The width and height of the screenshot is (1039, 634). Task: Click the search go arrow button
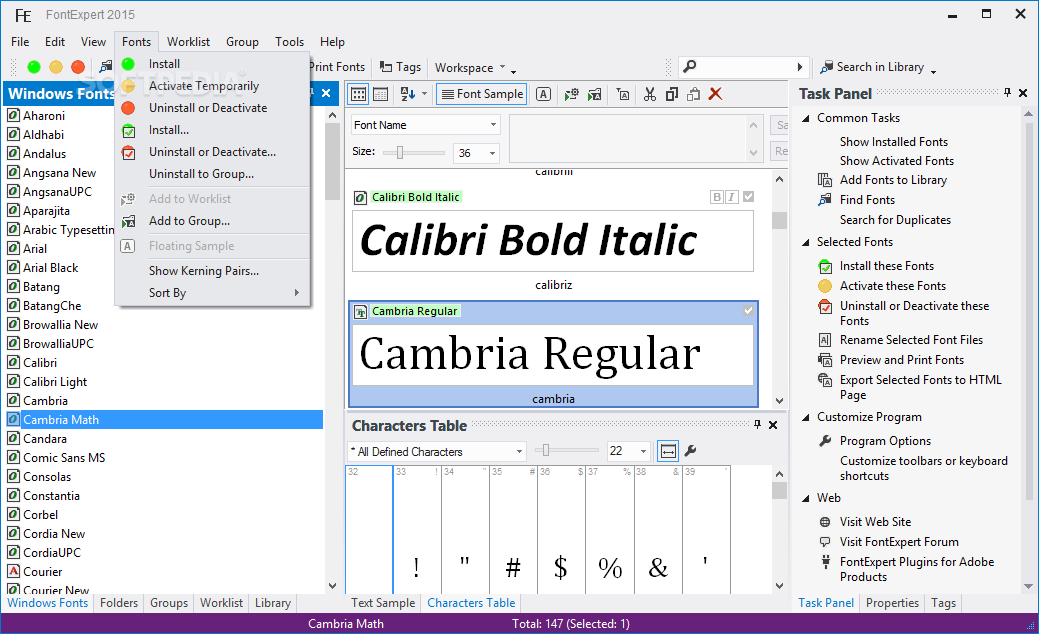(x=800, y=67)
